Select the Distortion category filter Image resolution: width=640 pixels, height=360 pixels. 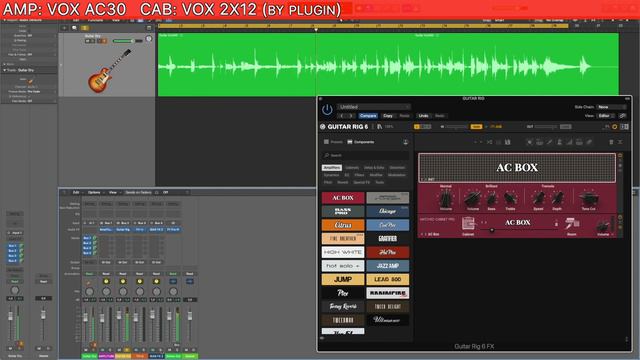pos(397,168)
